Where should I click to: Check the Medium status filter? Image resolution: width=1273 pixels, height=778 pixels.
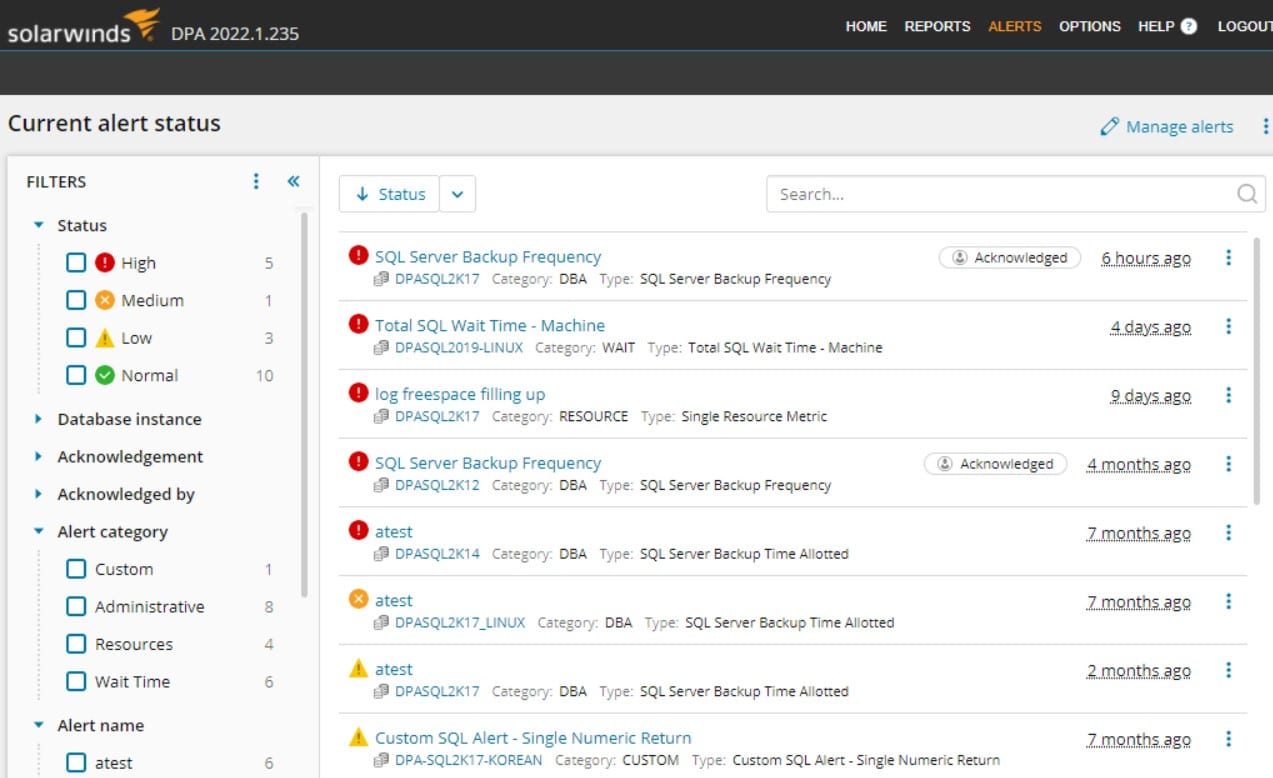(x=76, y=300)
